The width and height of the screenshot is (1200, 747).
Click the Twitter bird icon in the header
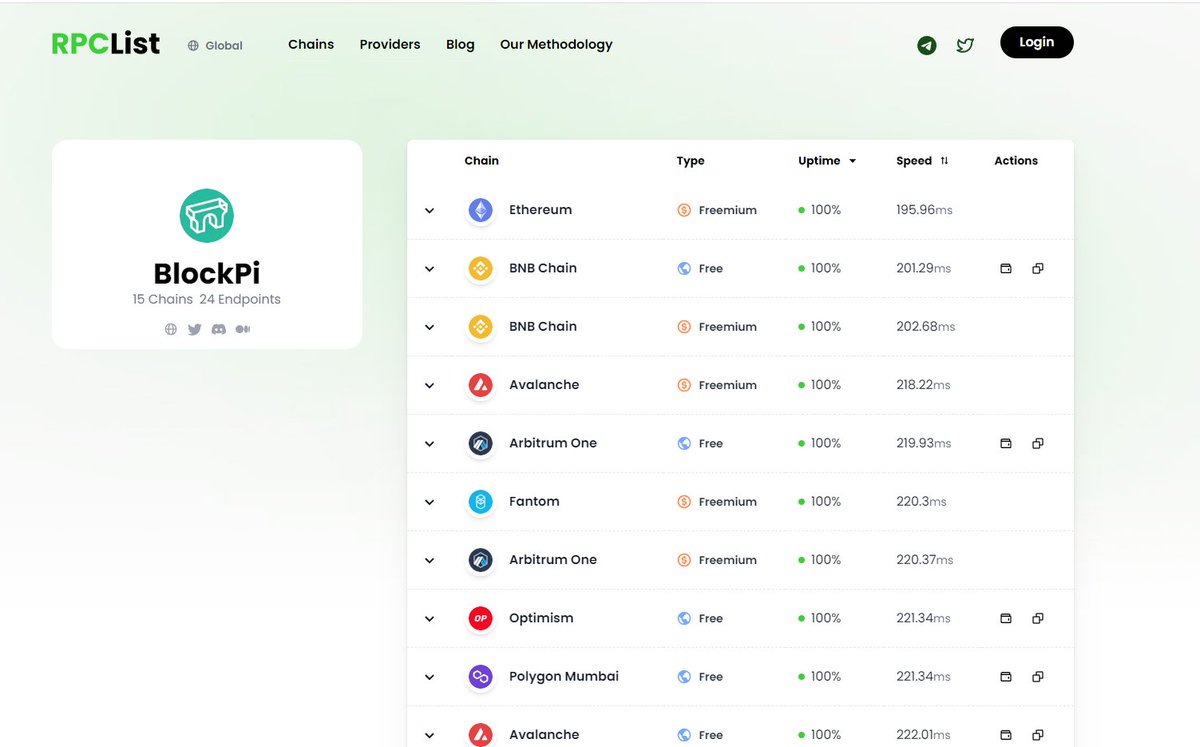click(965, 45)
